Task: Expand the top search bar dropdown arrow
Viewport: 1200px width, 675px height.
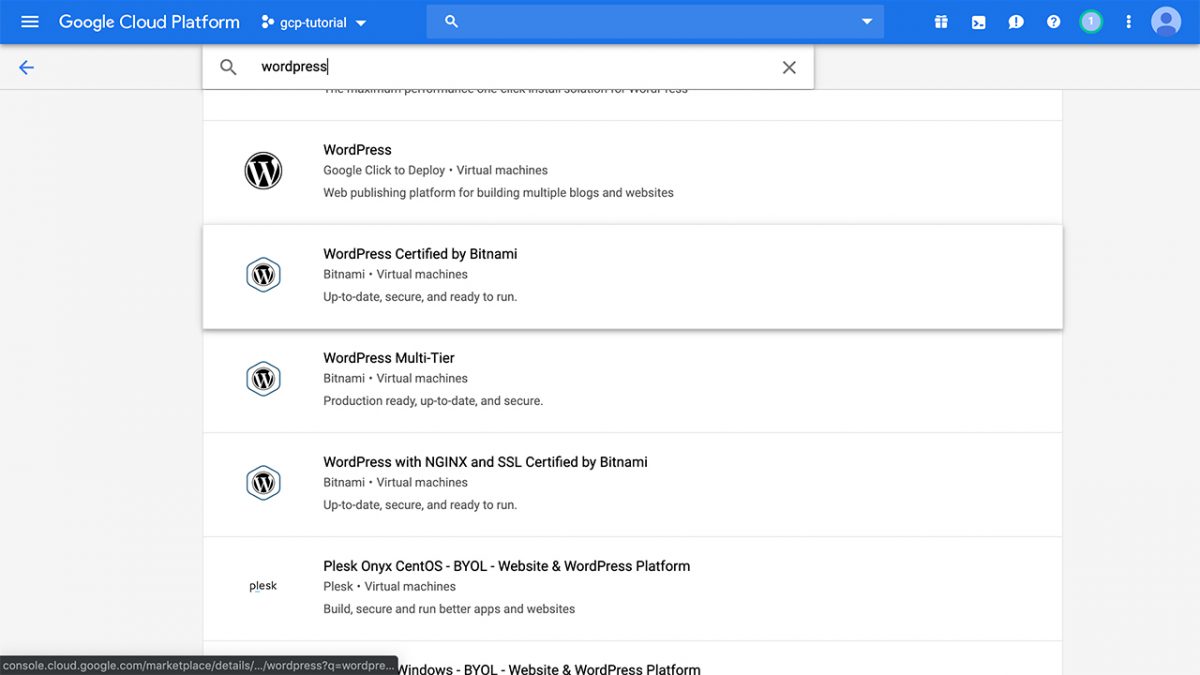Action: [866, 21]
